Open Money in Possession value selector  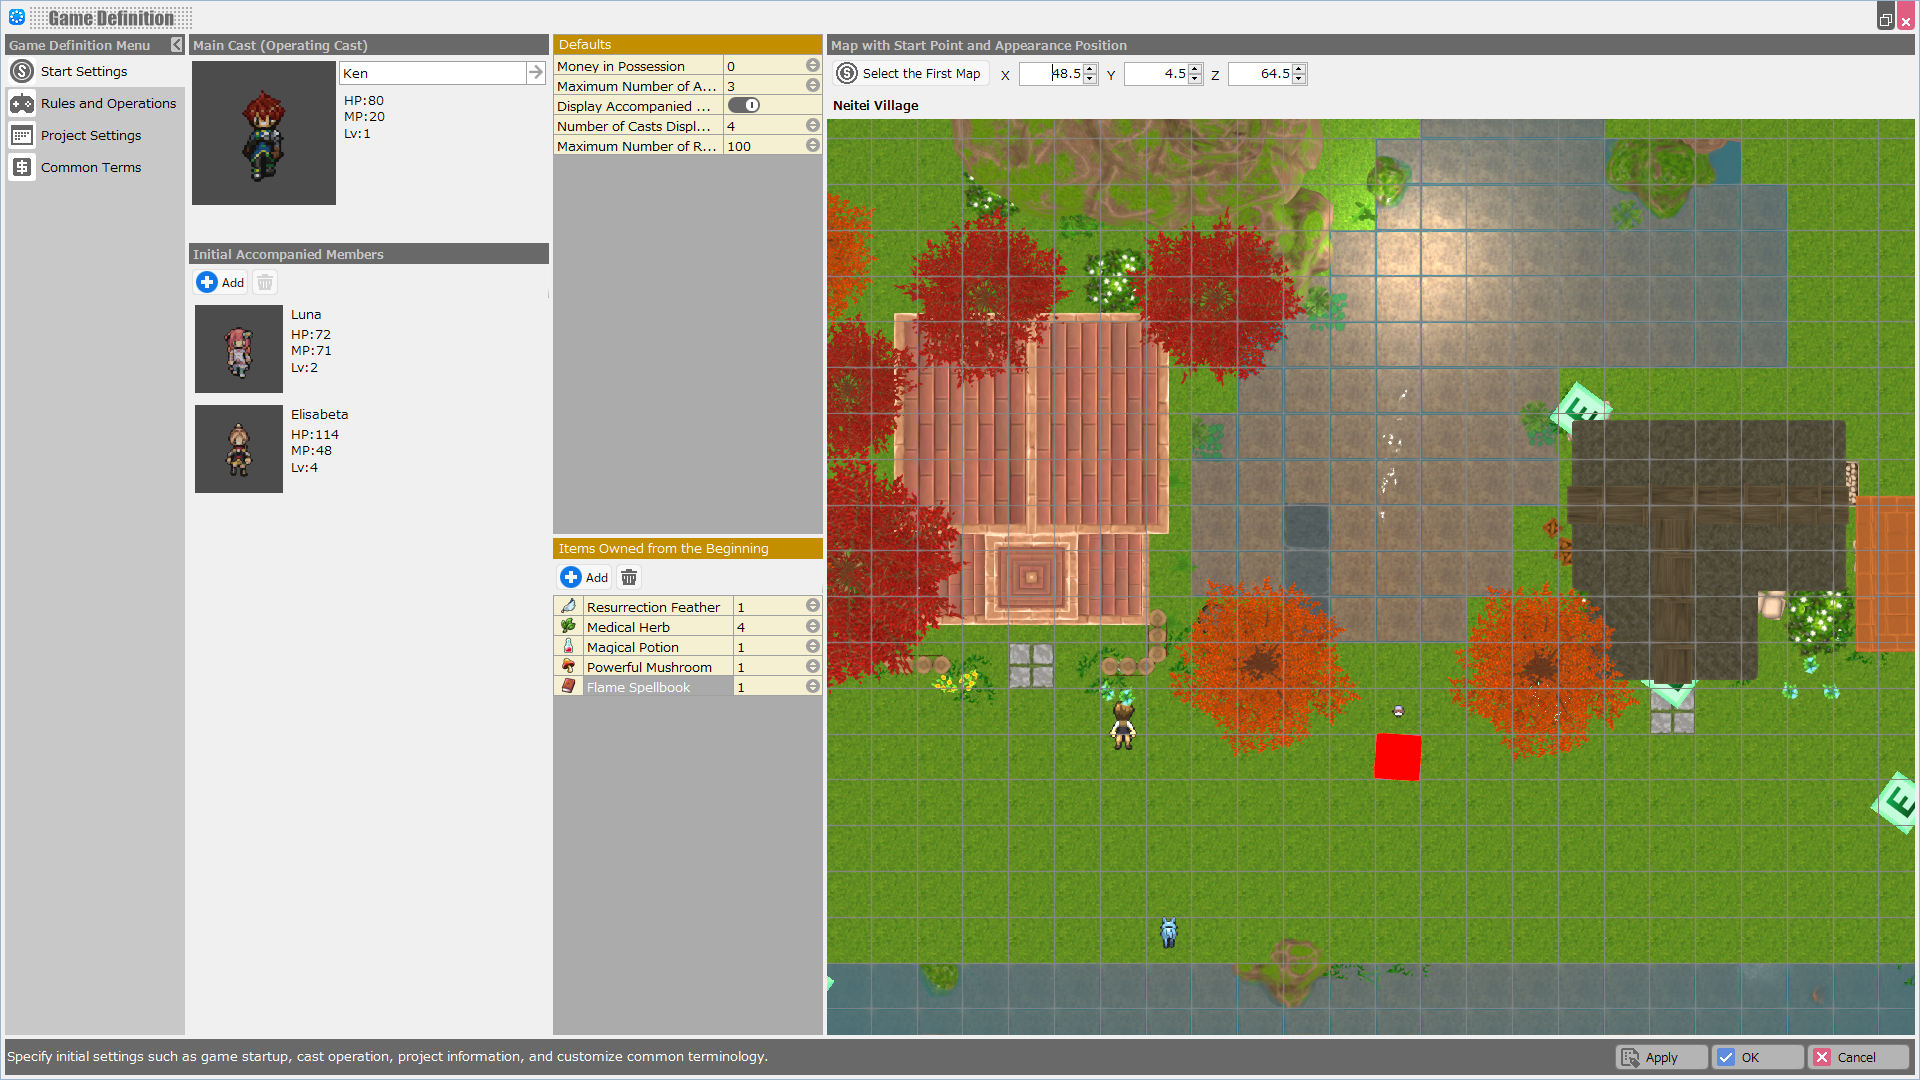pos(812,66)
